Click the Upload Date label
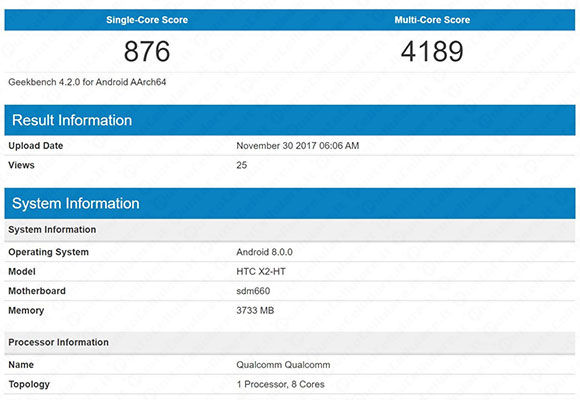Viewport: 580px width, 400px height. [x=36, y=146]
